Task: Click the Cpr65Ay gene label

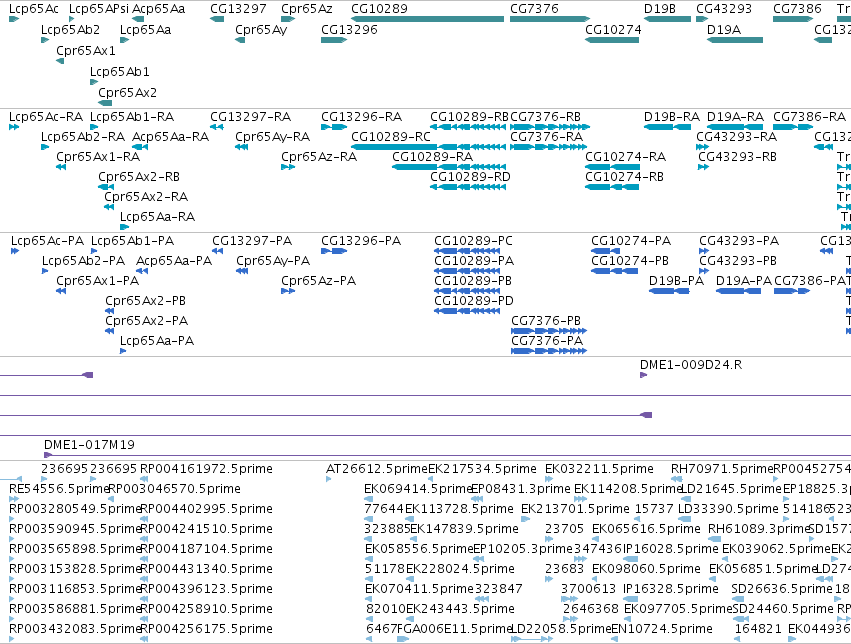Action: point(261,29)
